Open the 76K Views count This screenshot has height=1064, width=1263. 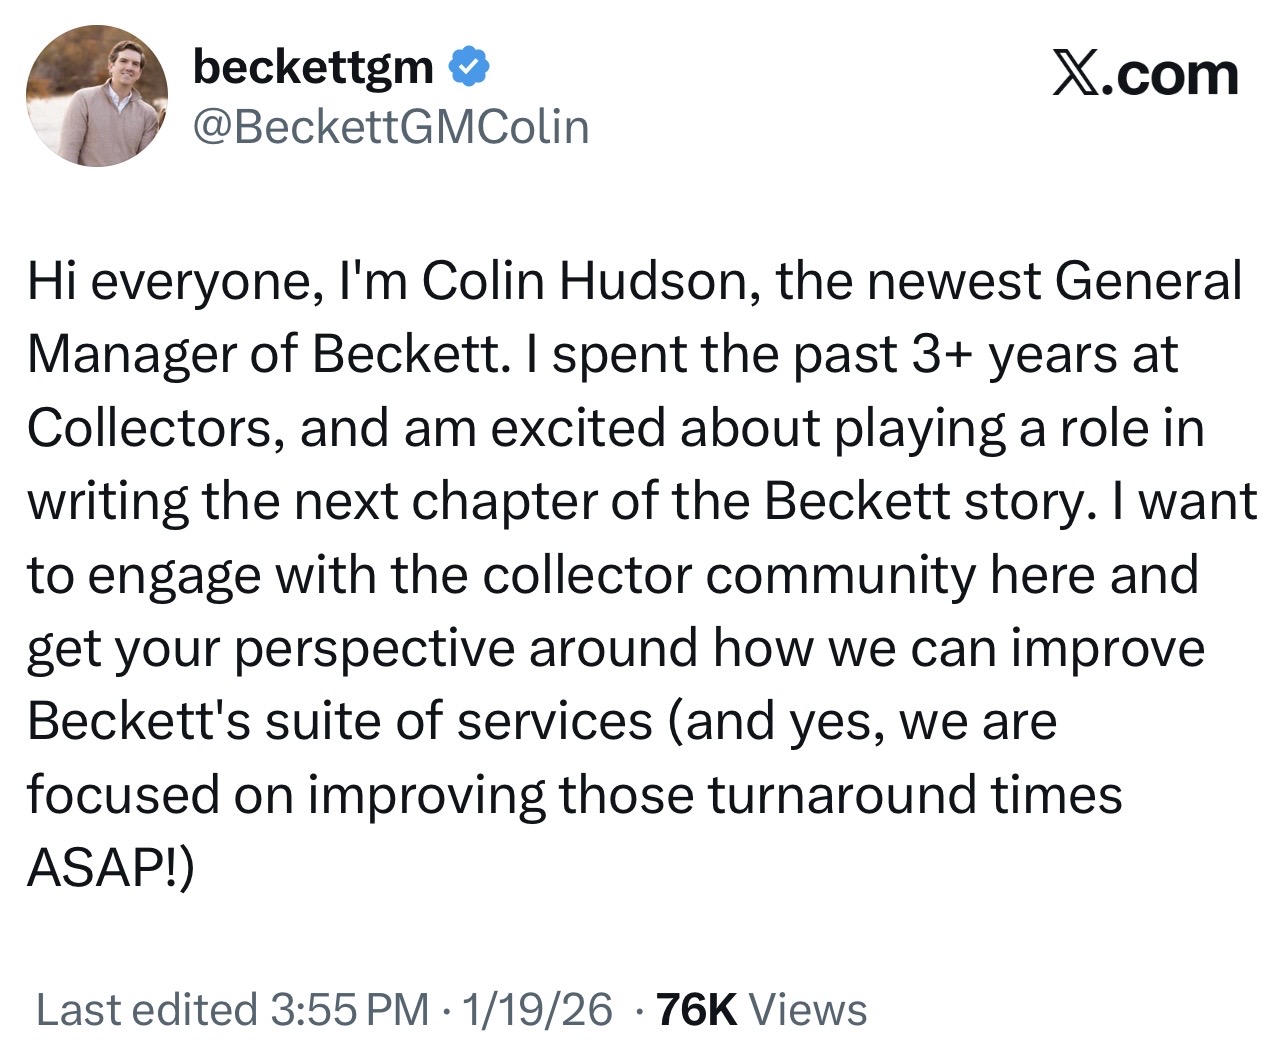click(762, 1009)
